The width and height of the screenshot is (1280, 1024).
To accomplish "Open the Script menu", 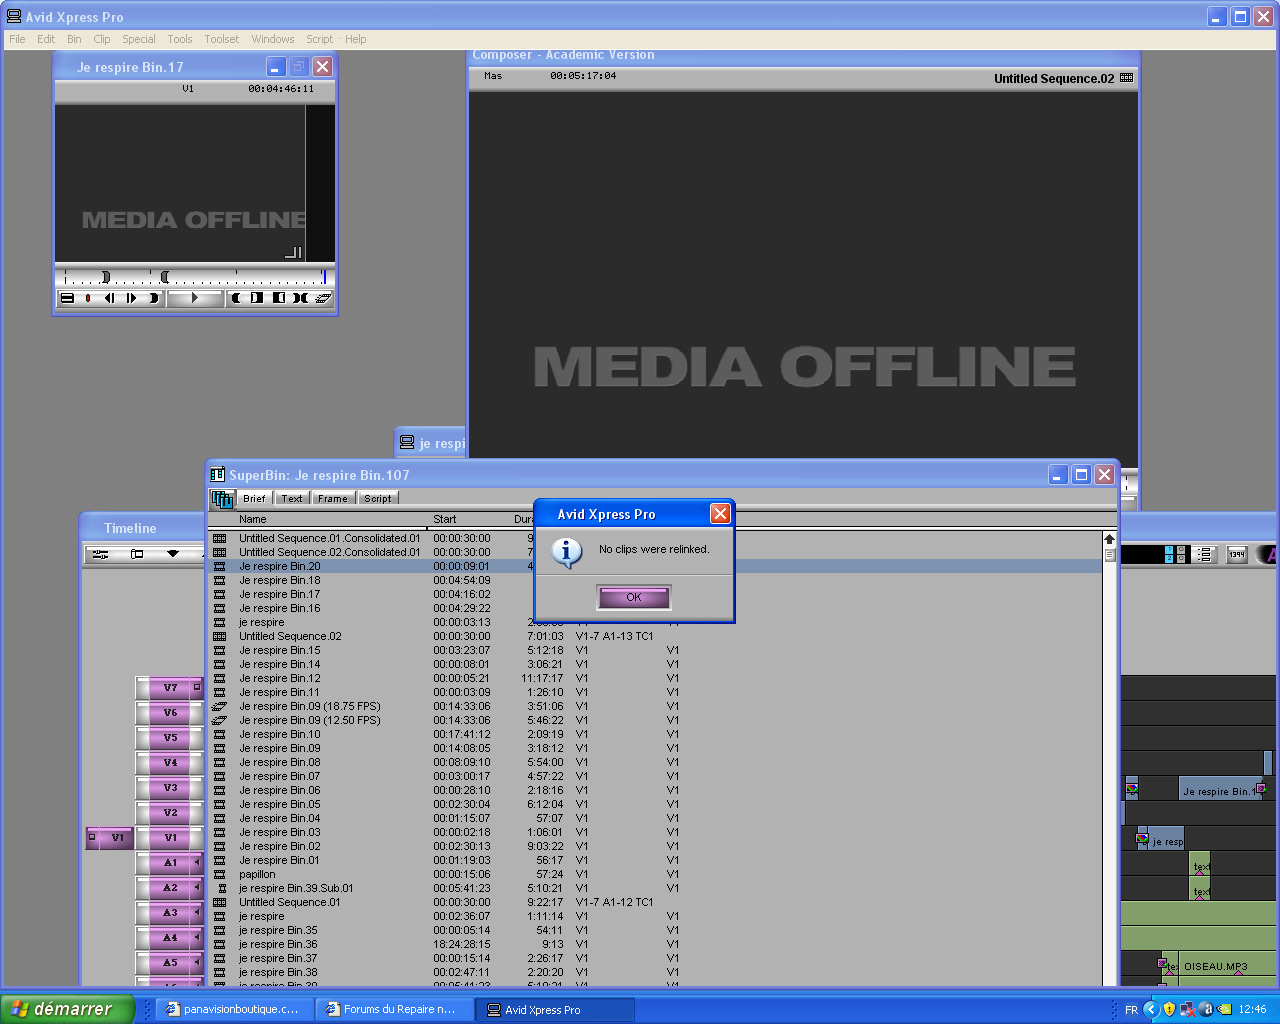I will [x=320, y=39].
